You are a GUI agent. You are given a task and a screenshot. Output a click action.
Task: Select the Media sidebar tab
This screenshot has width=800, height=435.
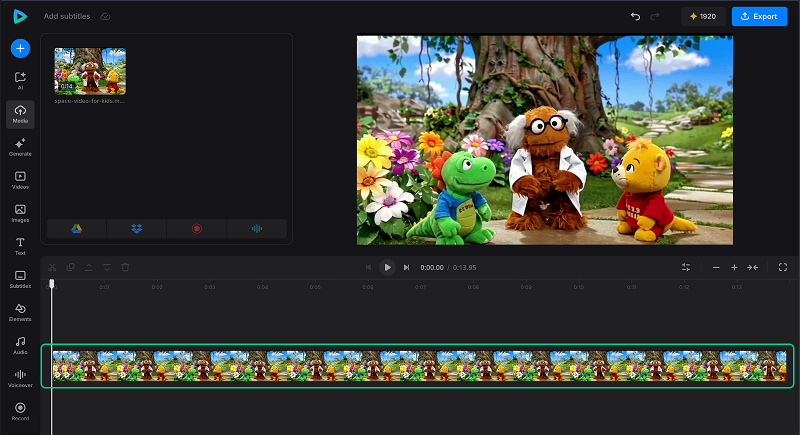coord(20,114)
